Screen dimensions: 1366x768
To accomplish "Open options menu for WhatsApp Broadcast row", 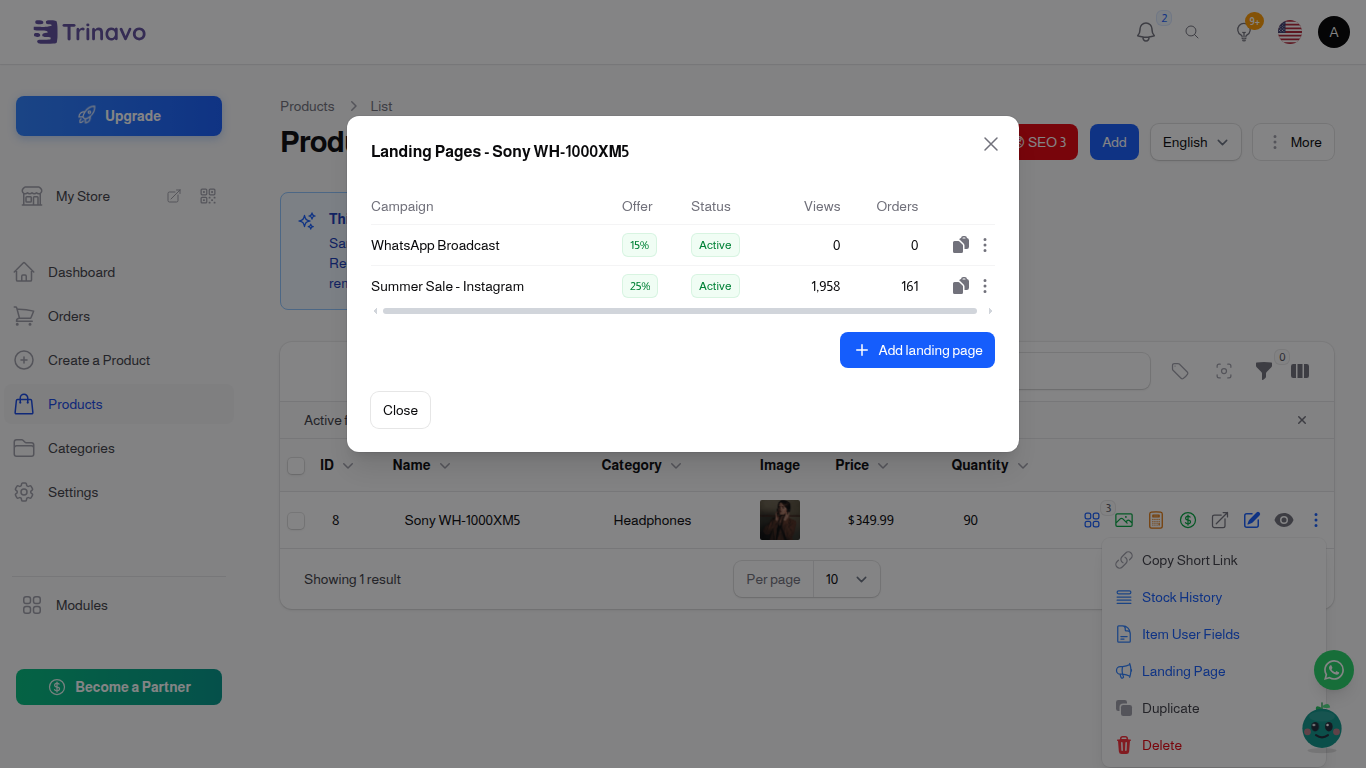I will point(985,245).
